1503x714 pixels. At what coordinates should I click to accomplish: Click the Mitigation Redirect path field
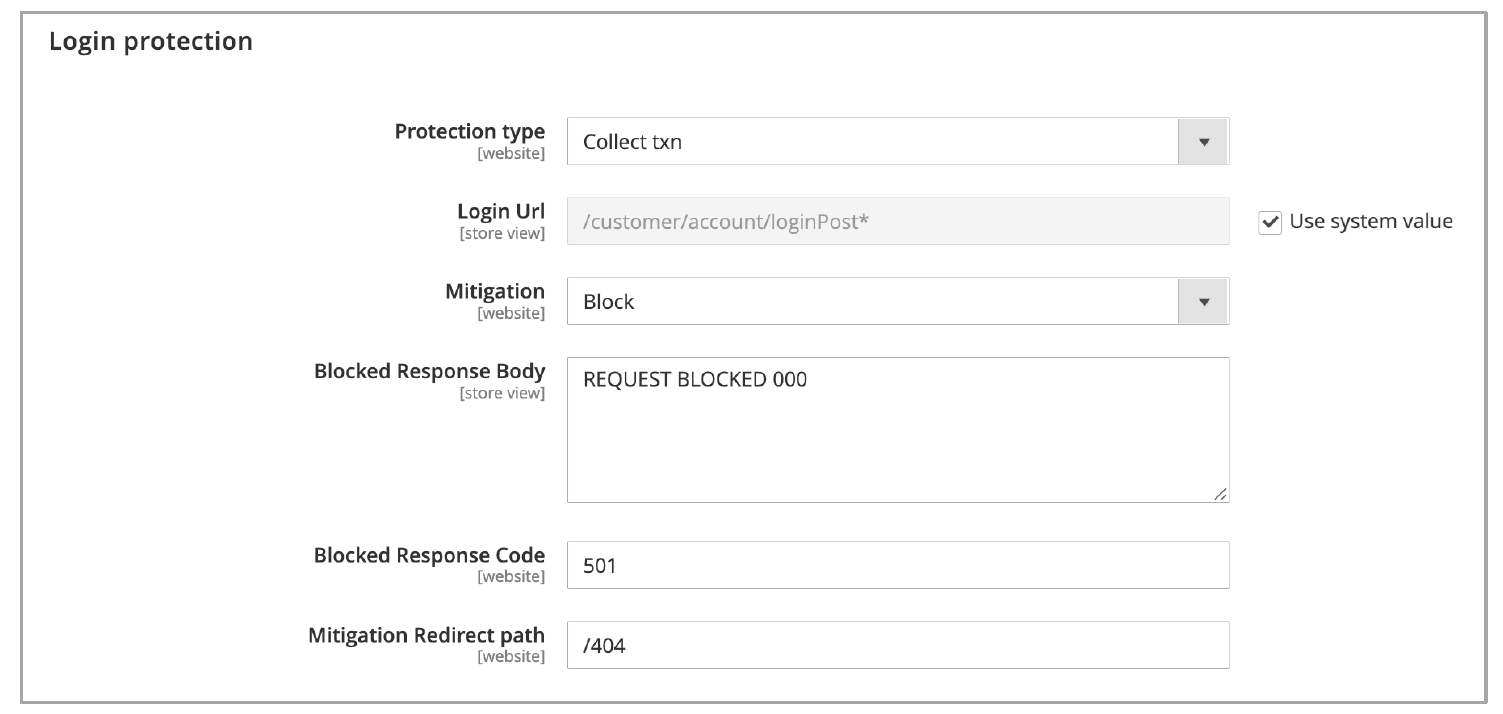(897, 644)
